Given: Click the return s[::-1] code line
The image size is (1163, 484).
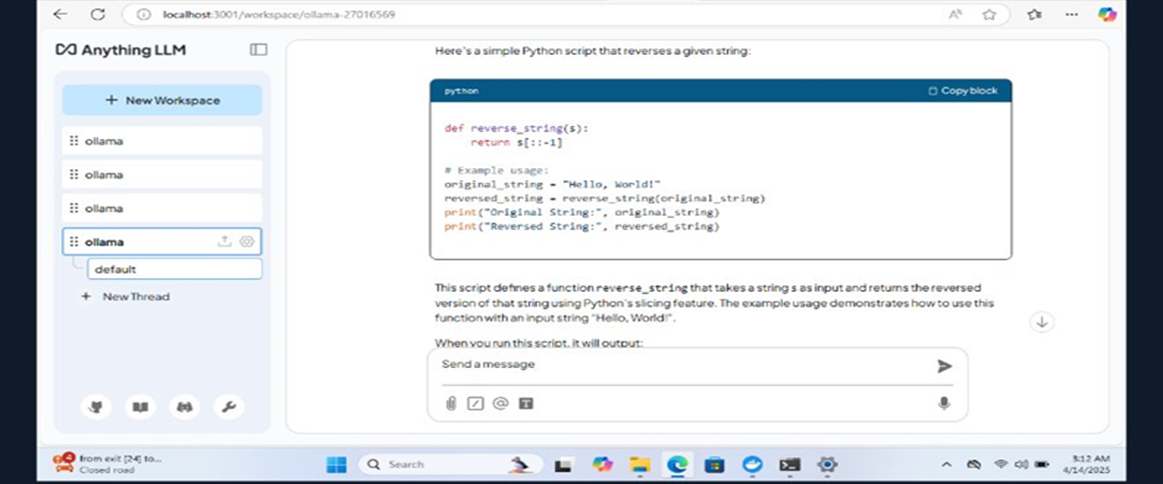Looking at the screenshot, I should pos(516,142).
